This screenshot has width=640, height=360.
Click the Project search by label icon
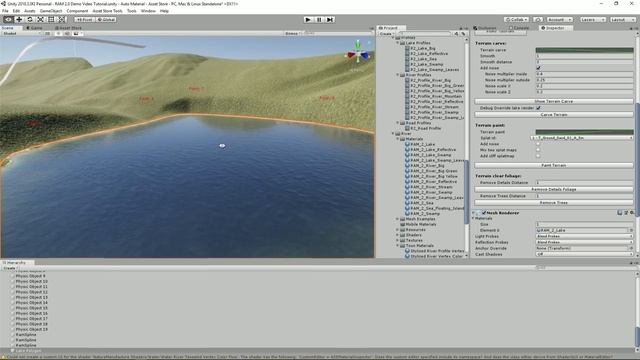(463, 33)
